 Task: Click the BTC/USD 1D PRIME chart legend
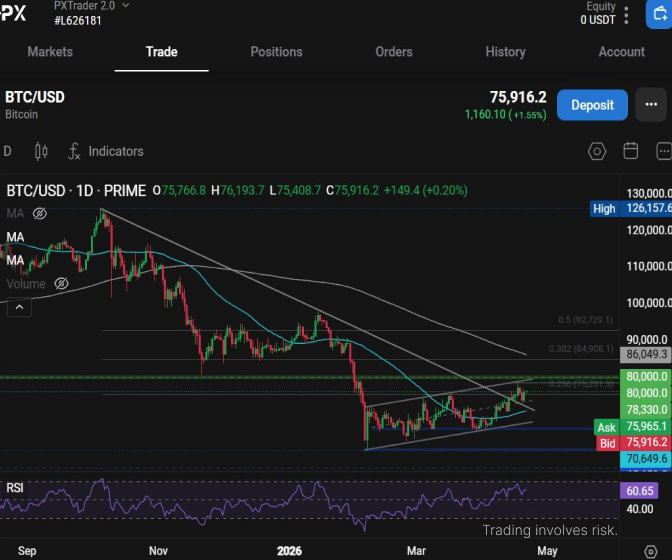pos(76,190)
